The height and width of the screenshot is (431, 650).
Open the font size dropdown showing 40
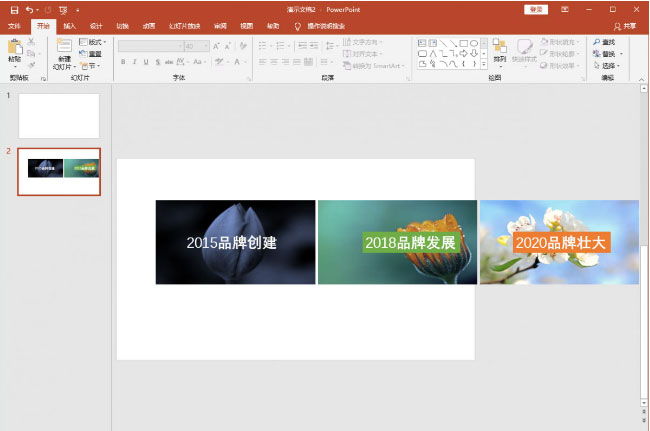tap(197, 46)
